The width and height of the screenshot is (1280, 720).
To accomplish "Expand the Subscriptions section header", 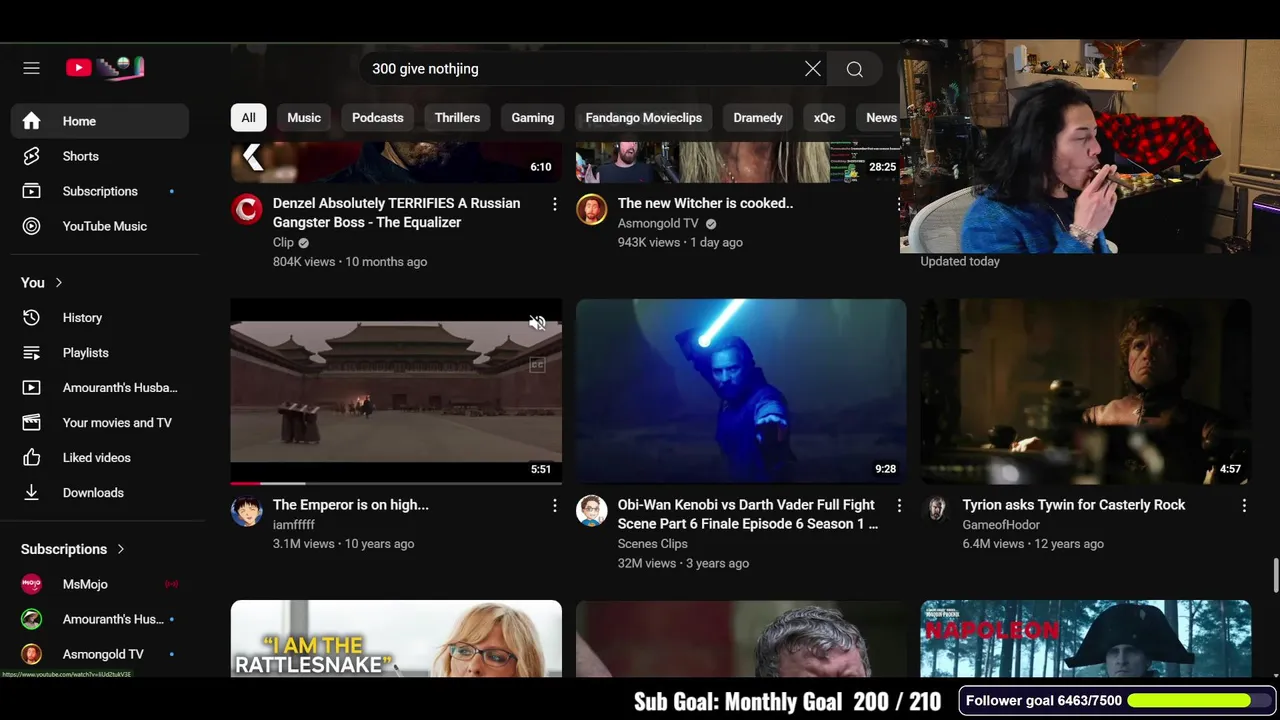I will [73, 549].
